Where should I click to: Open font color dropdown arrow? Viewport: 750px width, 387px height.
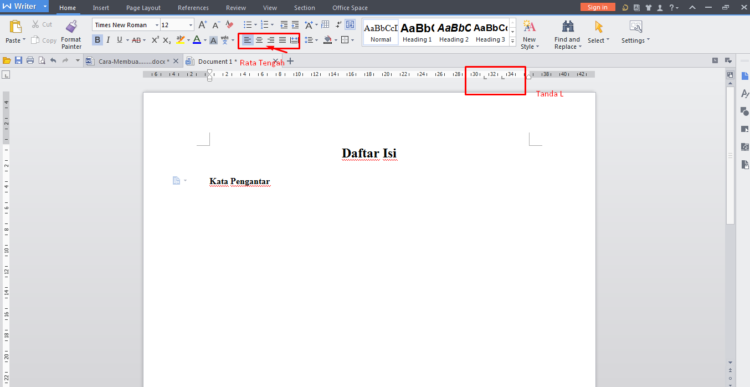(x=205, y=40)
